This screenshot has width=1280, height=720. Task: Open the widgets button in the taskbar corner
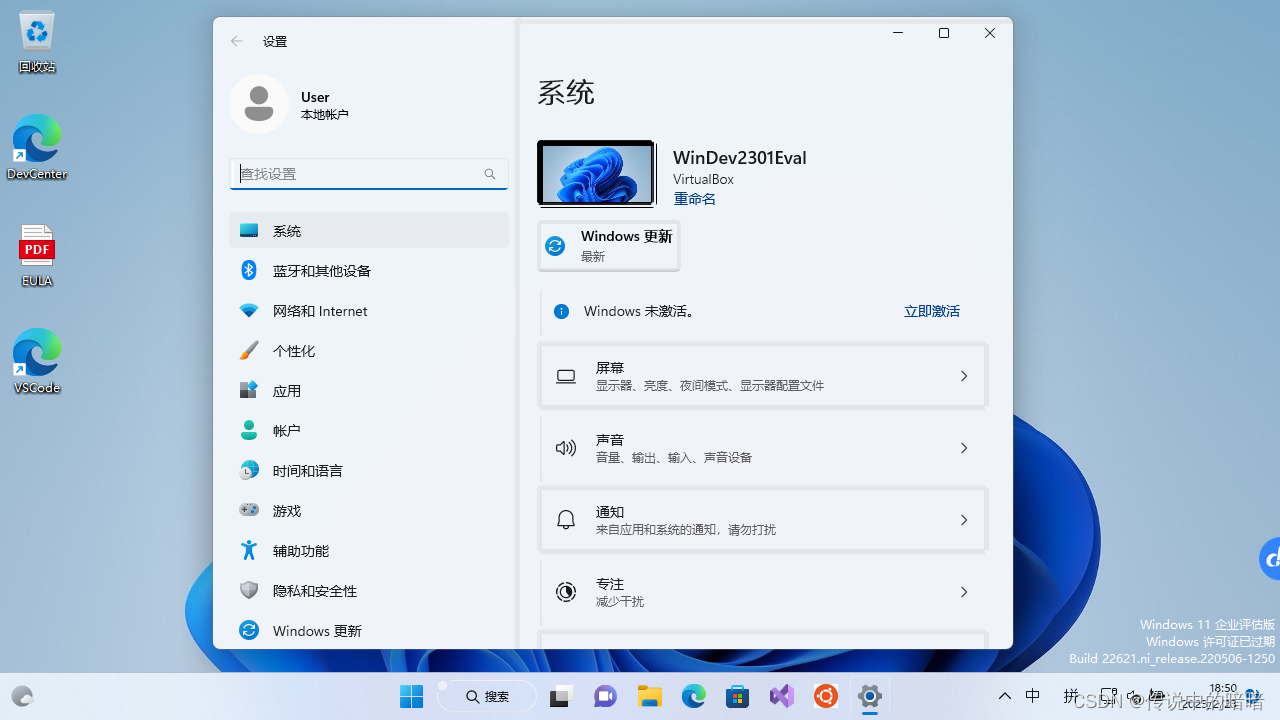(22, 697)
